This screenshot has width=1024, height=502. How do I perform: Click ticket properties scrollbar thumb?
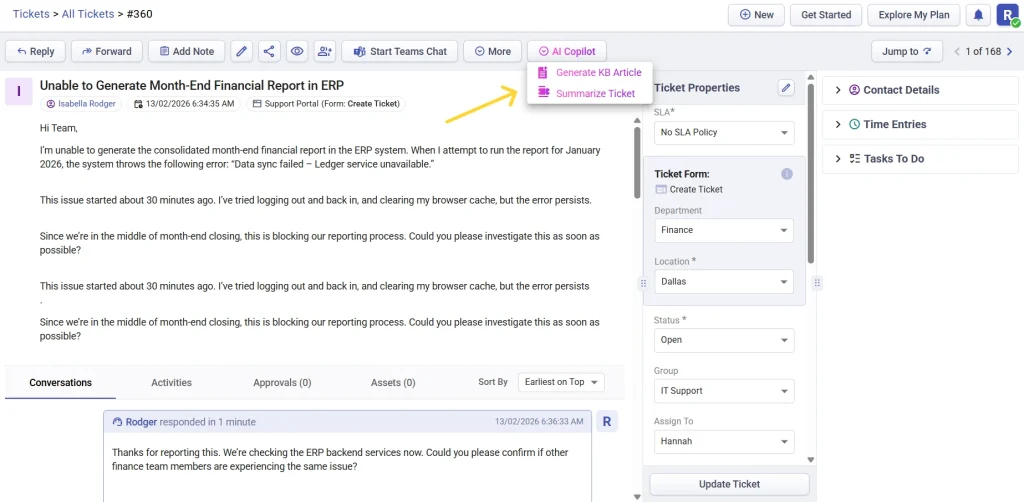pyautogui.click(x=811, y=173)
